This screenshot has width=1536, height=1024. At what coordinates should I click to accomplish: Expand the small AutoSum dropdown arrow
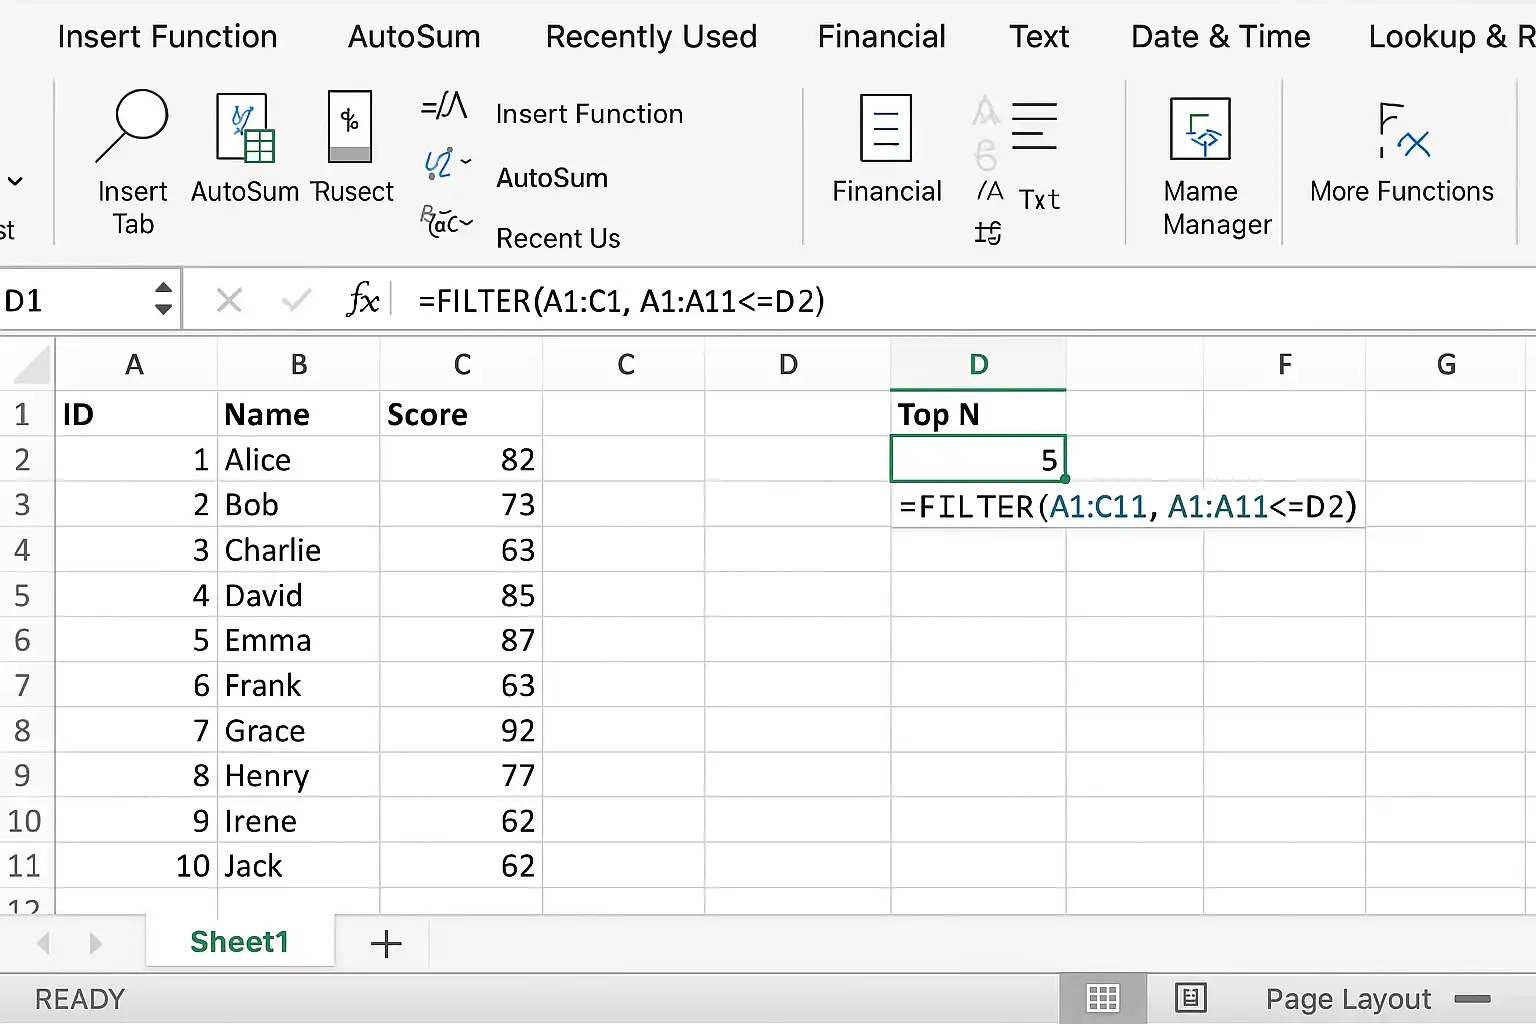click(466, 161)
